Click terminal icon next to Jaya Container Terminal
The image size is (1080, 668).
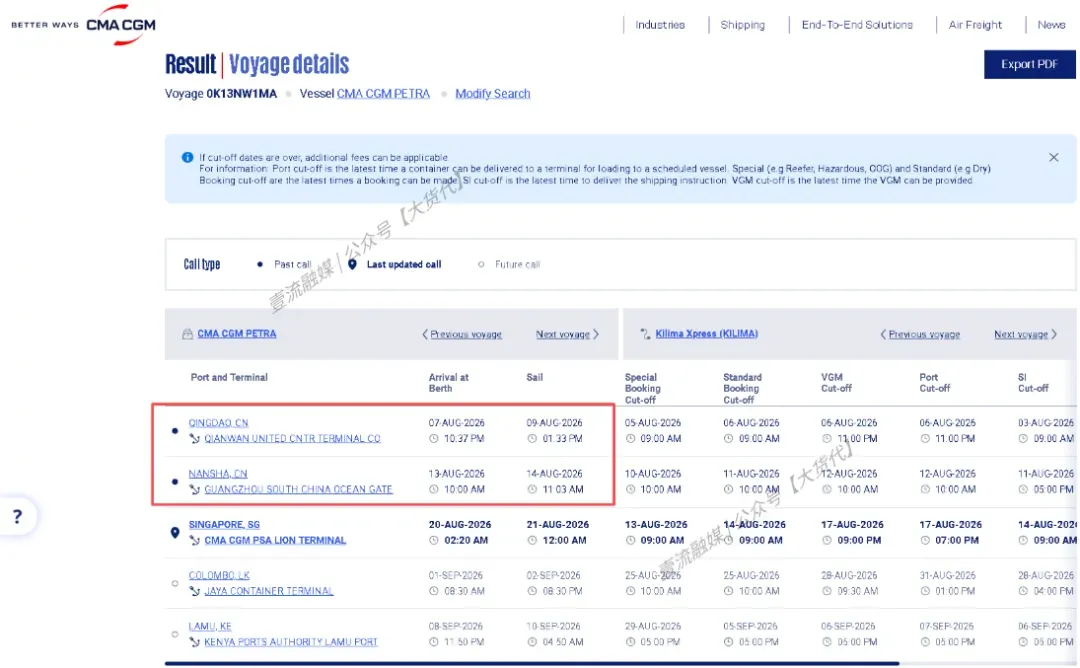pos(195,591)
